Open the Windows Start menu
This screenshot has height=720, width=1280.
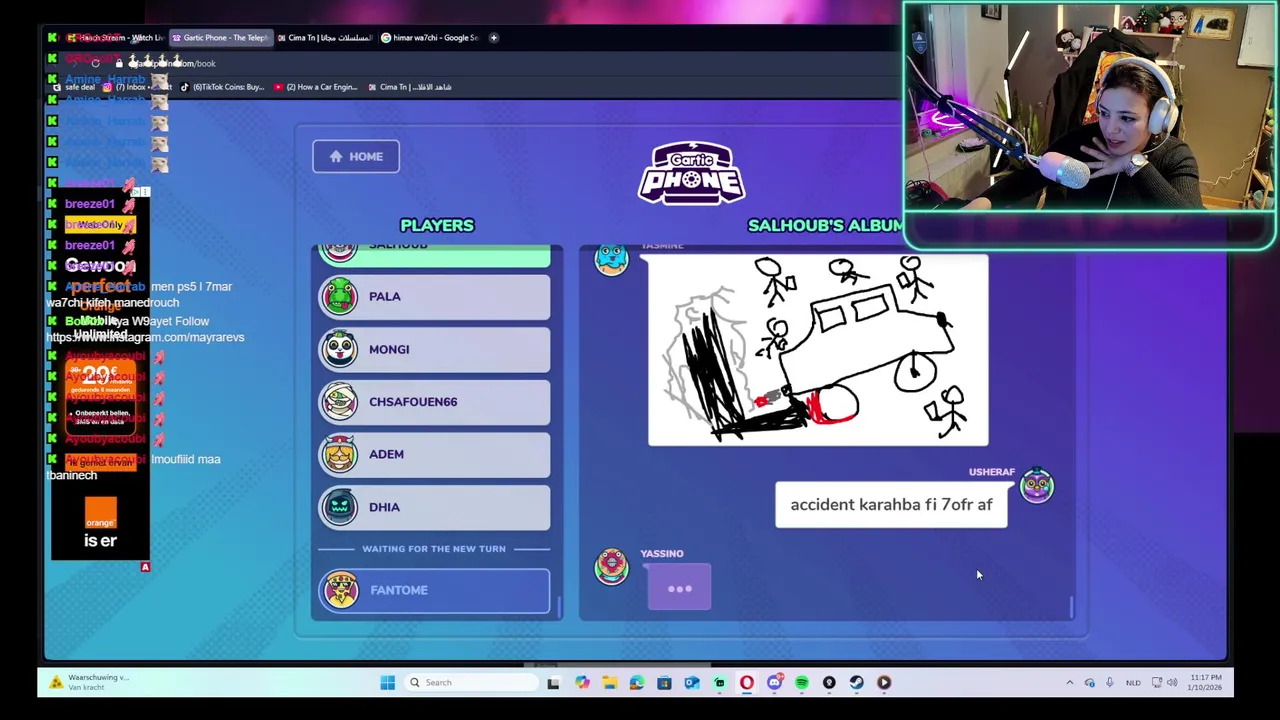point(387,683)
